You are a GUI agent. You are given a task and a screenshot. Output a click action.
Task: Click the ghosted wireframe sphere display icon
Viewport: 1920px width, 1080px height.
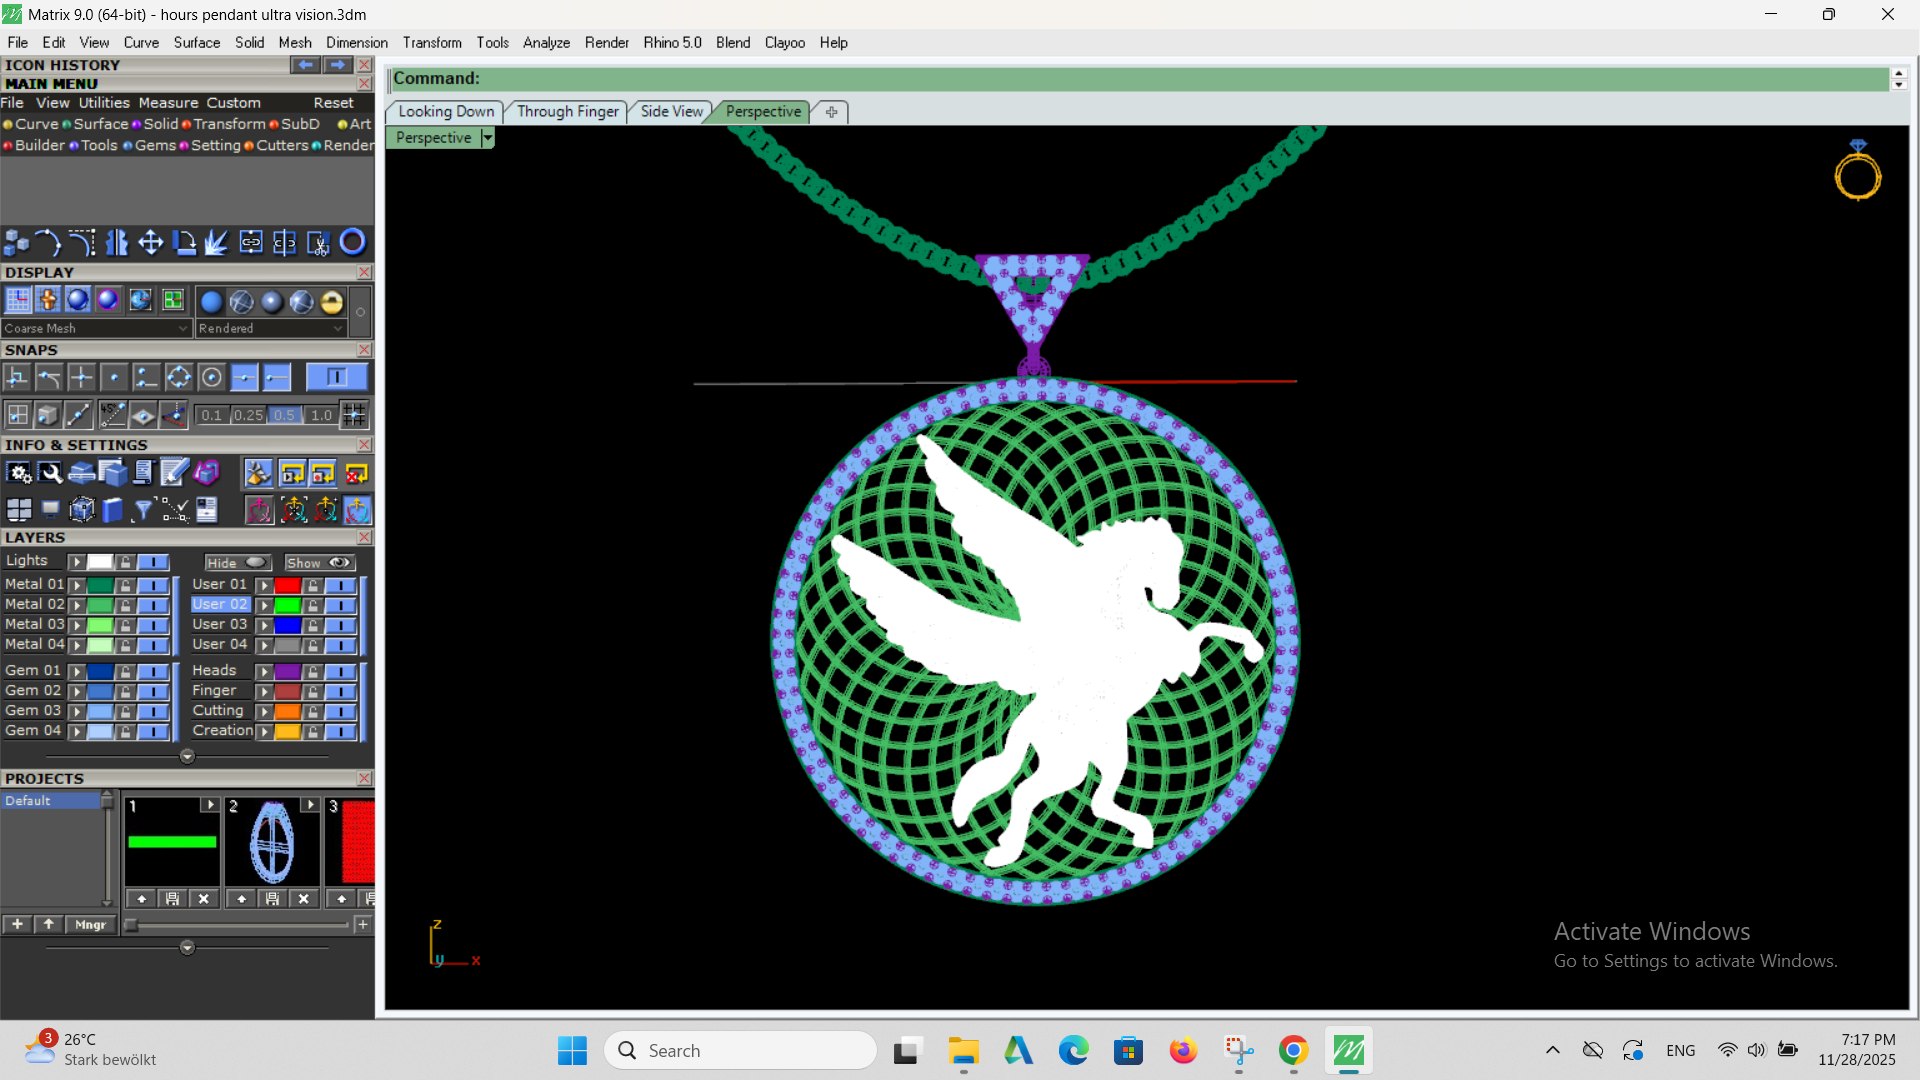point(242,302)
